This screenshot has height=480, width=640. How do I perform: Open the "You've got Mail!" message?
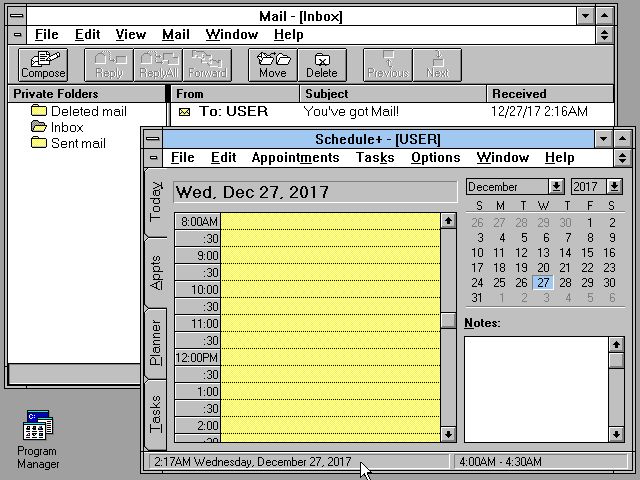click(x=351, y=111)
